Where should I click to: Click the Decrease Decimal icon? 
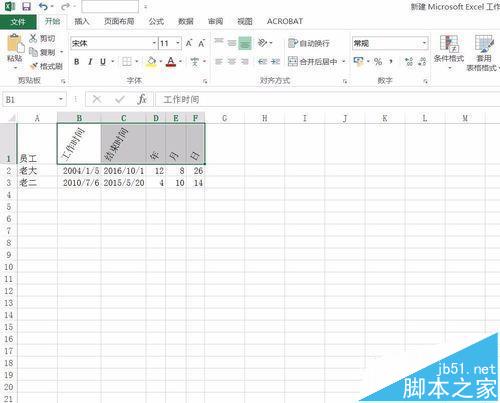click(x=422, y=61)
